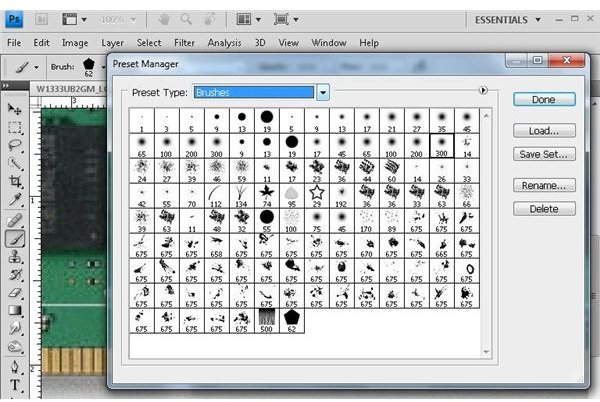Click the Save Set... button
The height and width of the screenshot is (402, 600).
tap(544, 154)
